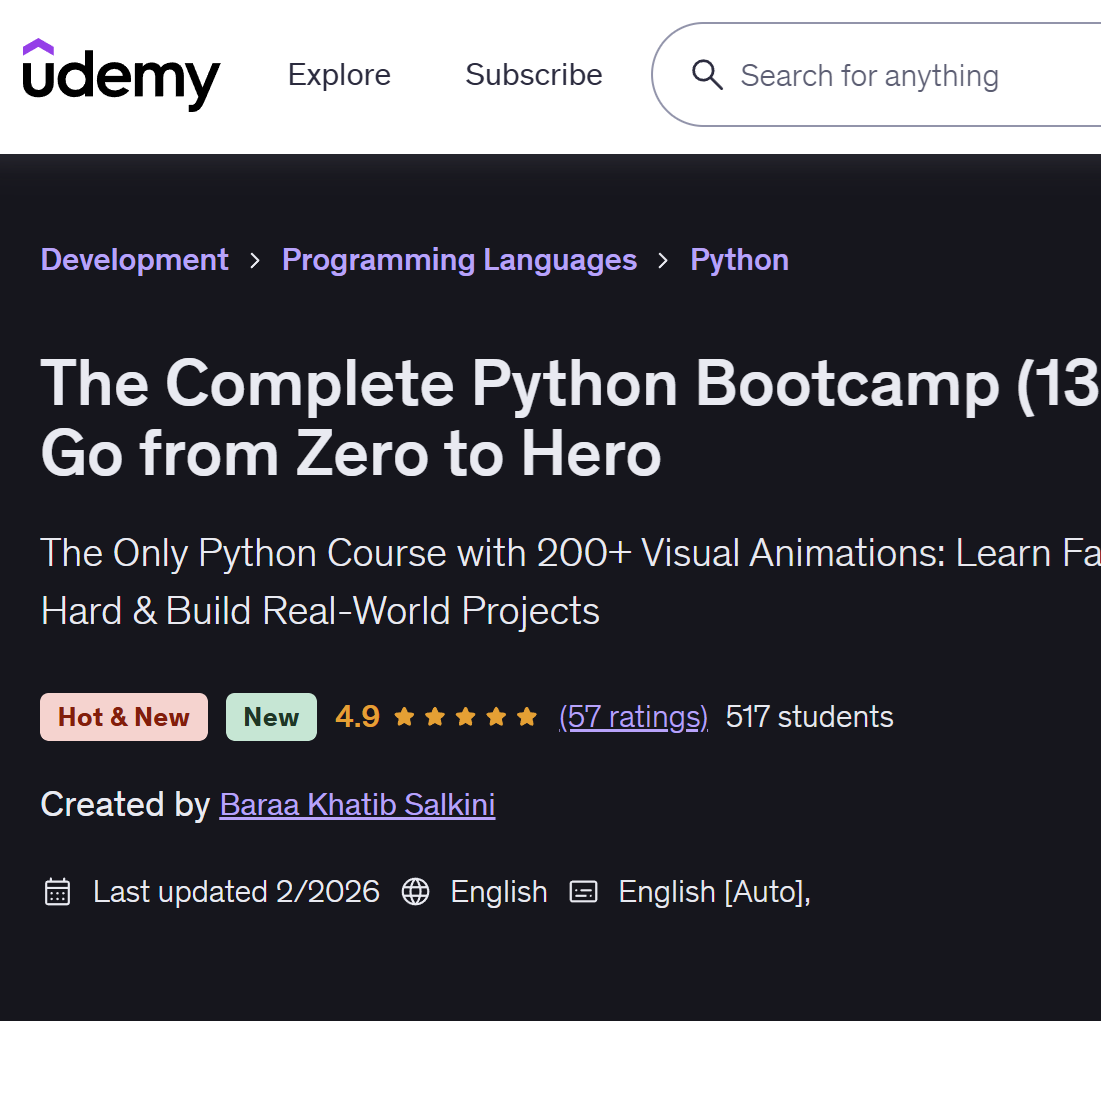Go to Programming Languages breadcrumb
Image resolution: width=1101 pixels, height=1101 pixels.
coord(459,260)
